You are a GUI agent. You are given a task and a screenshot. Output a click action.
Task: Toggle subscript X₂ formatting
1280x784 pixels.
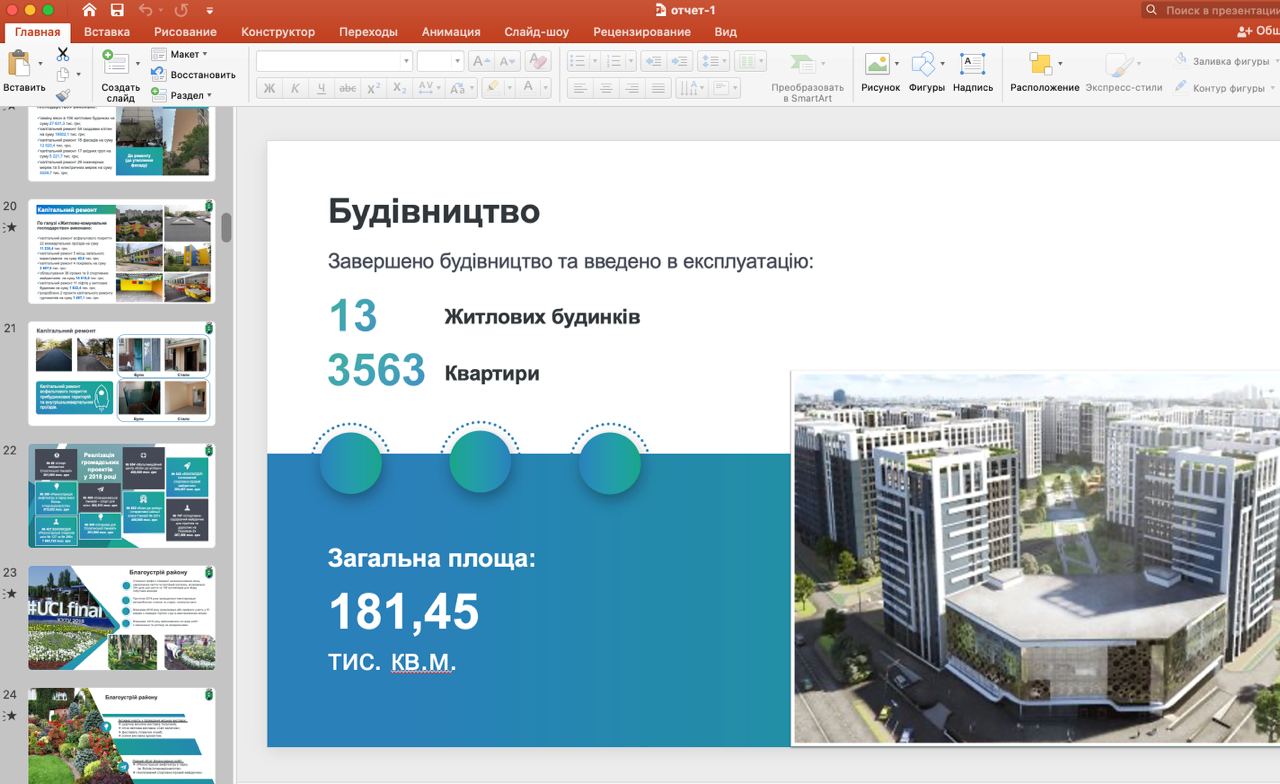coord(399,88)
